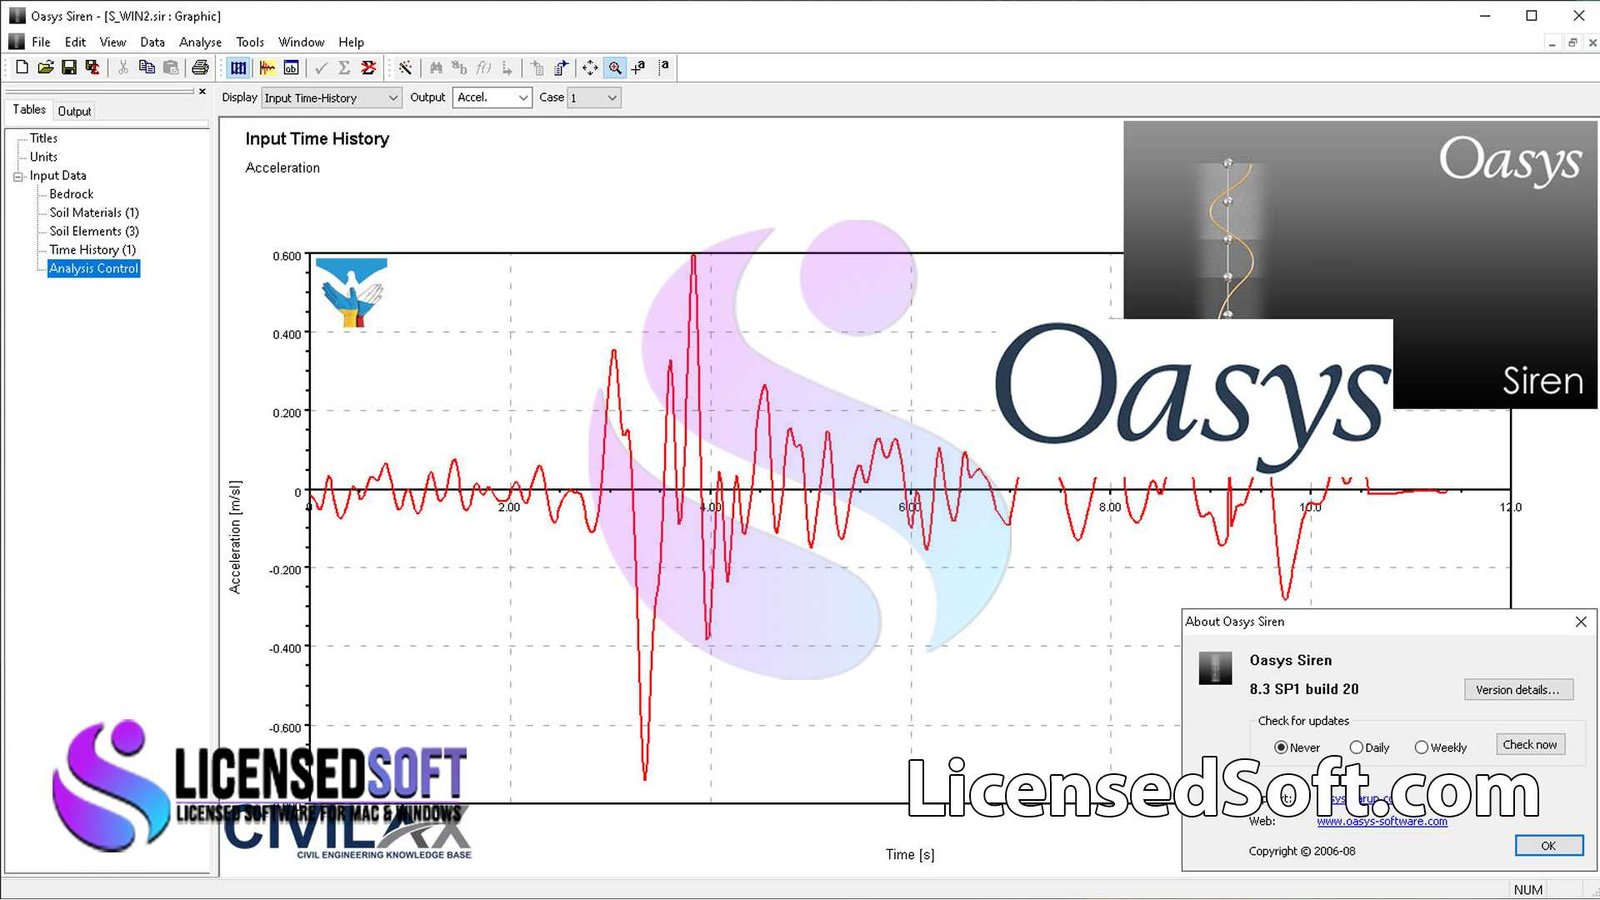Copy using the toolbar copy icon
1600x900 pixels.
pyautogui.click(x=147, y=67)
